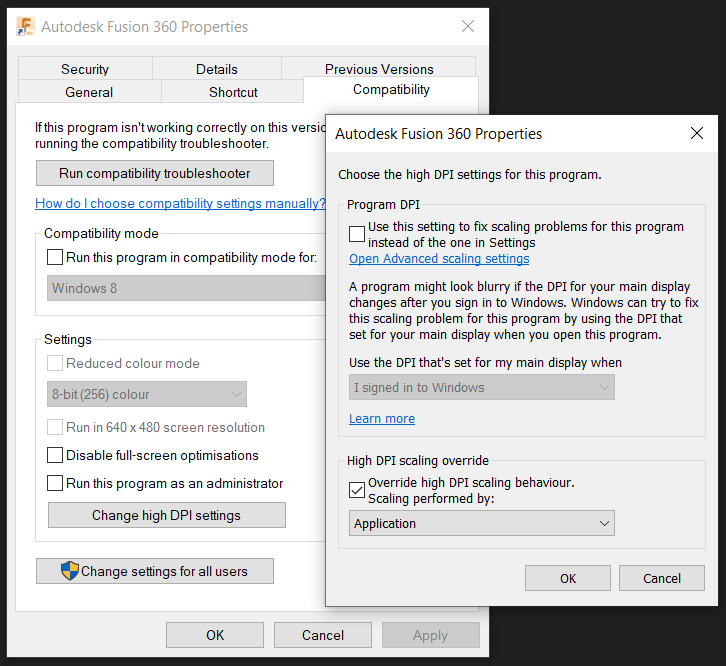Click OK in the main Properties window
Screen dimensions: 726x666
[x=215, y=635]
